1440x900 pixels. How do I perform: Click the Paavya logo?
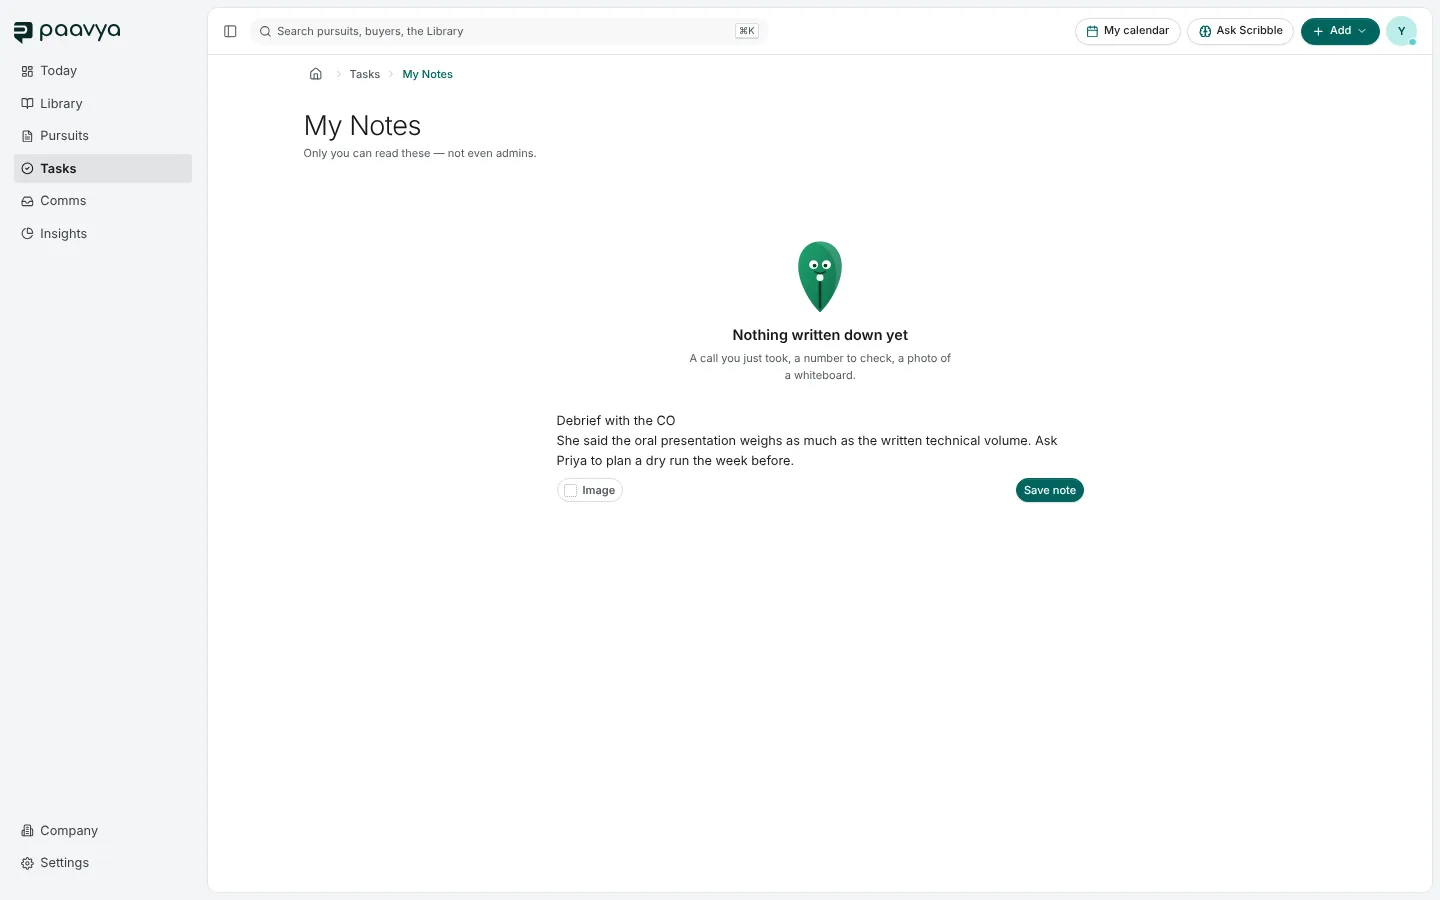click(67, 32)
